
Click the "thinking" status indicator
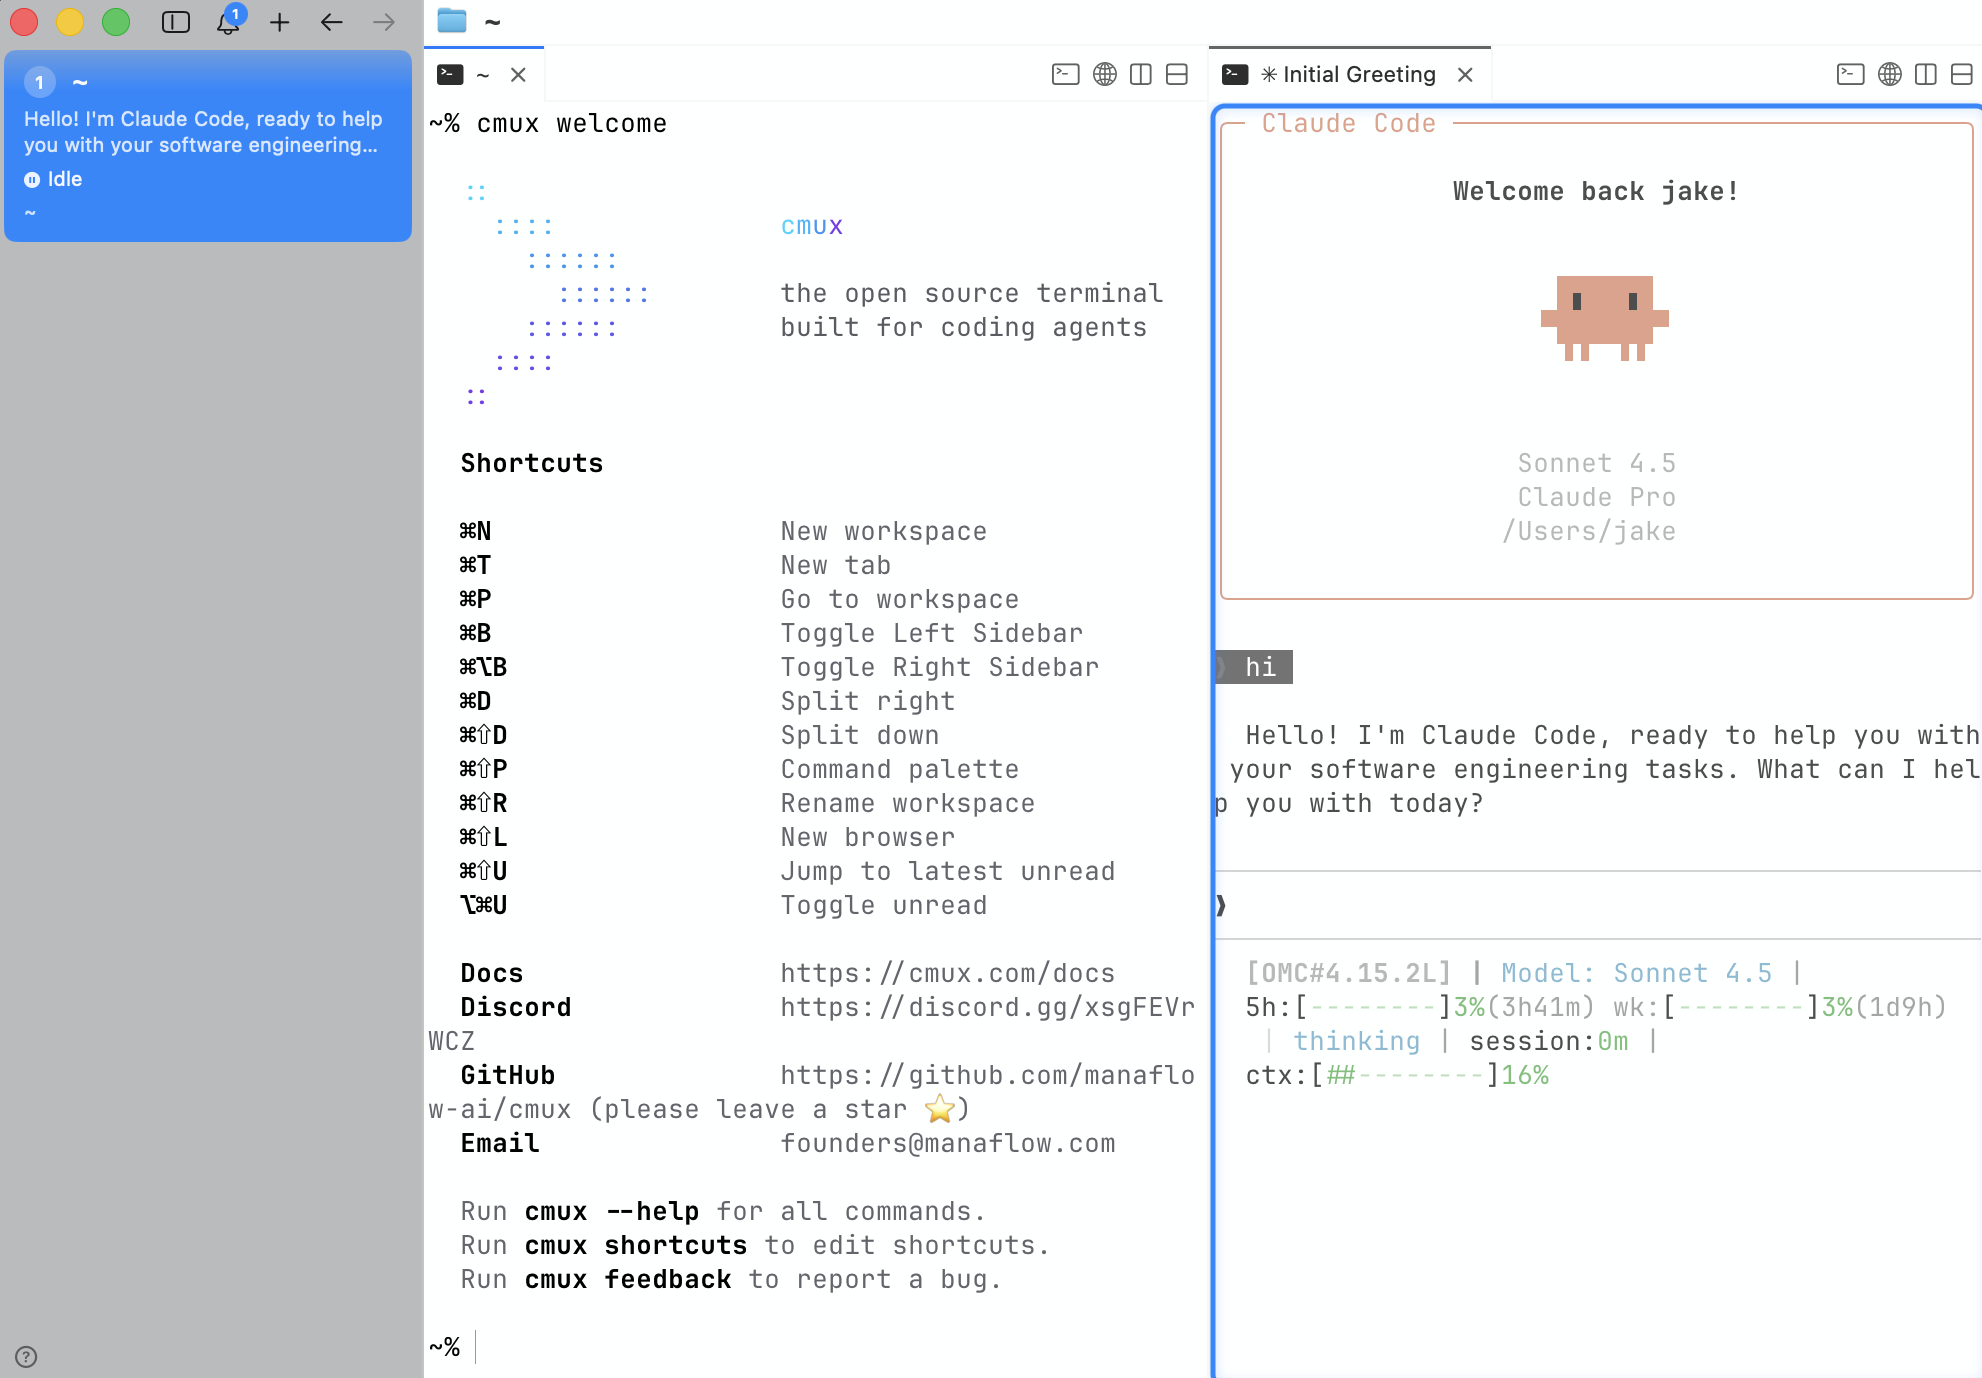pos(1356,1041)
